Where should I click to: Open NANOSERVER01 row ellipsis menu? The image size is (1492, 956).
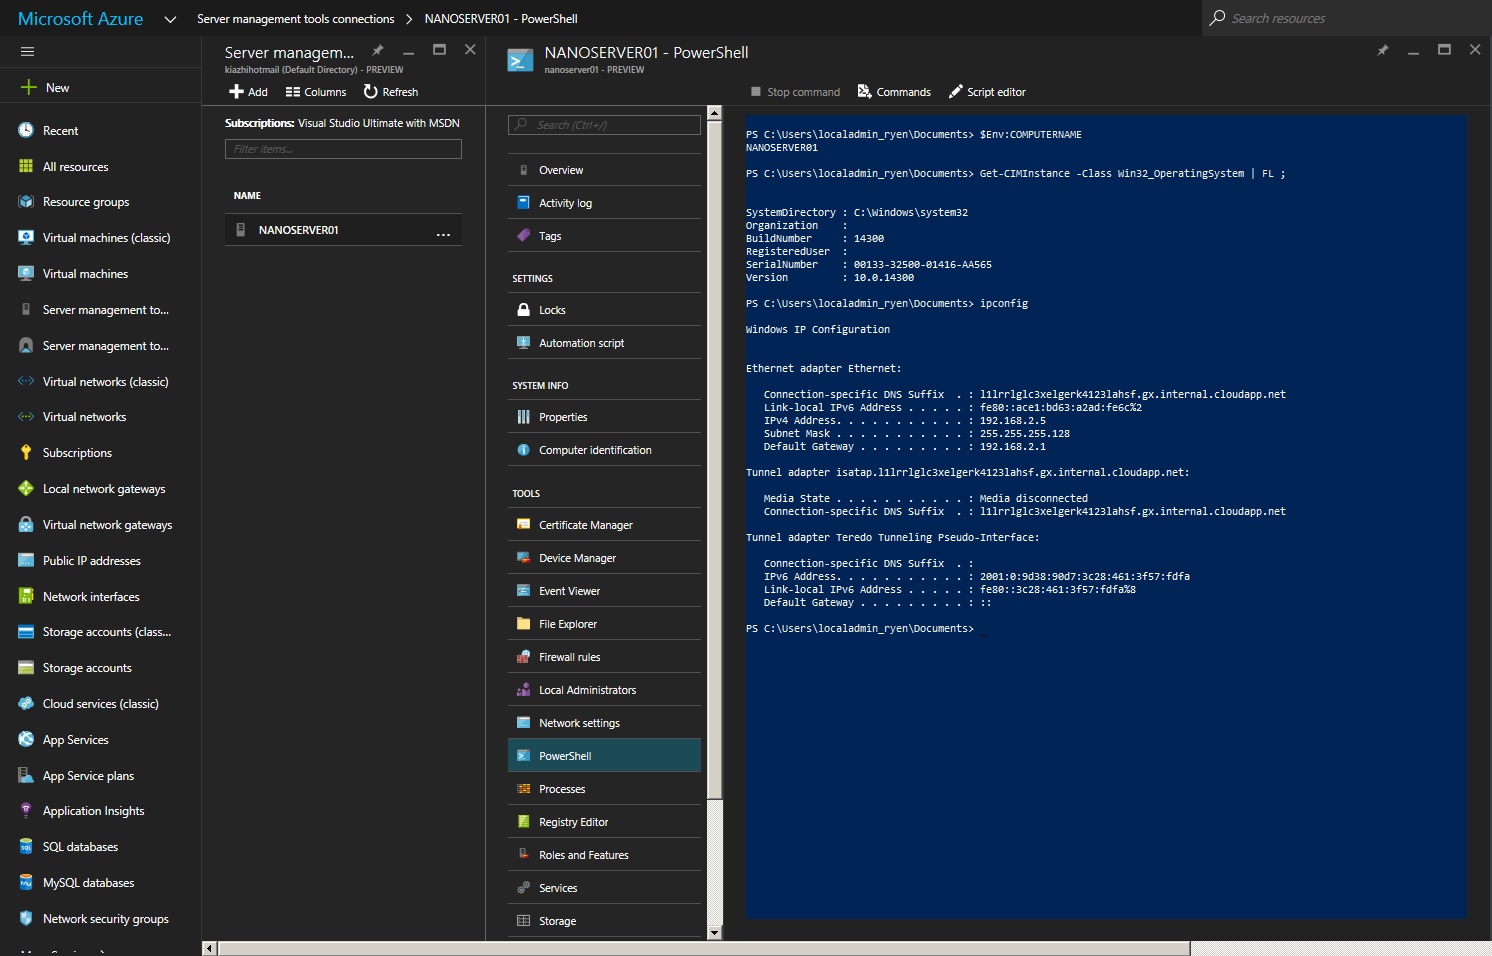(x=443, y=235)
